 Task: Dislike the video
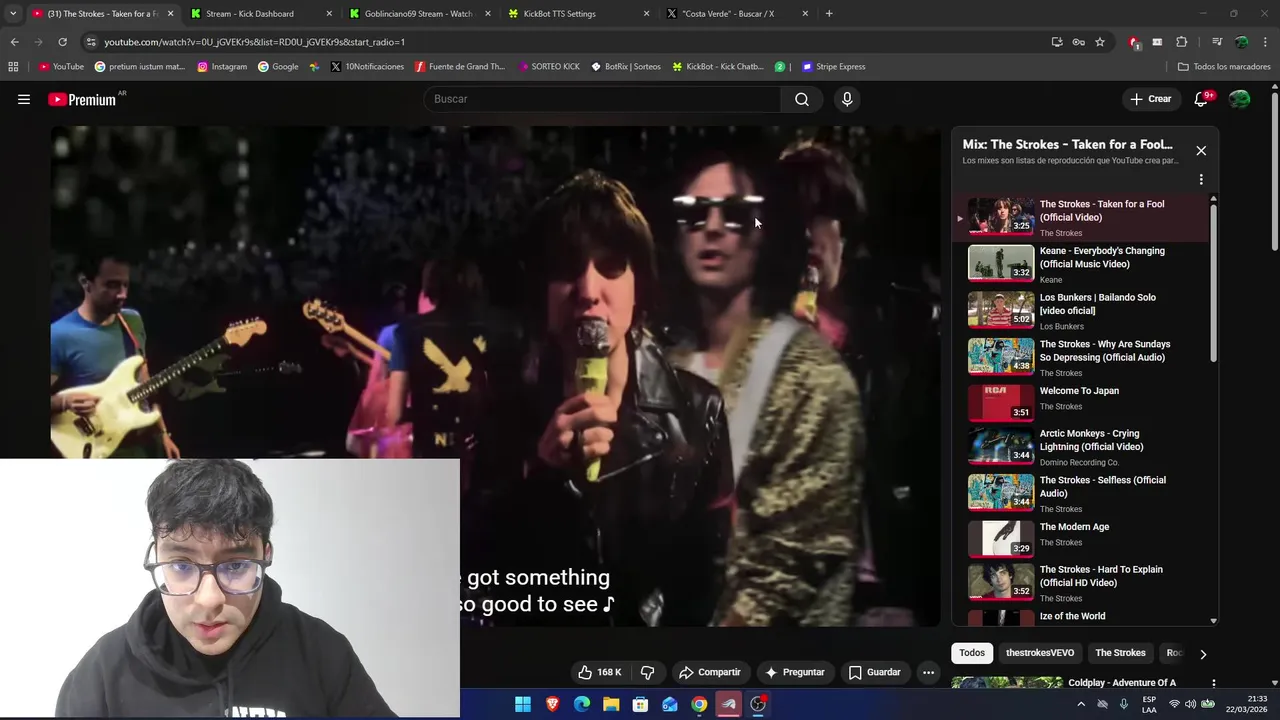pyautogui.click(x=647, y=672)
